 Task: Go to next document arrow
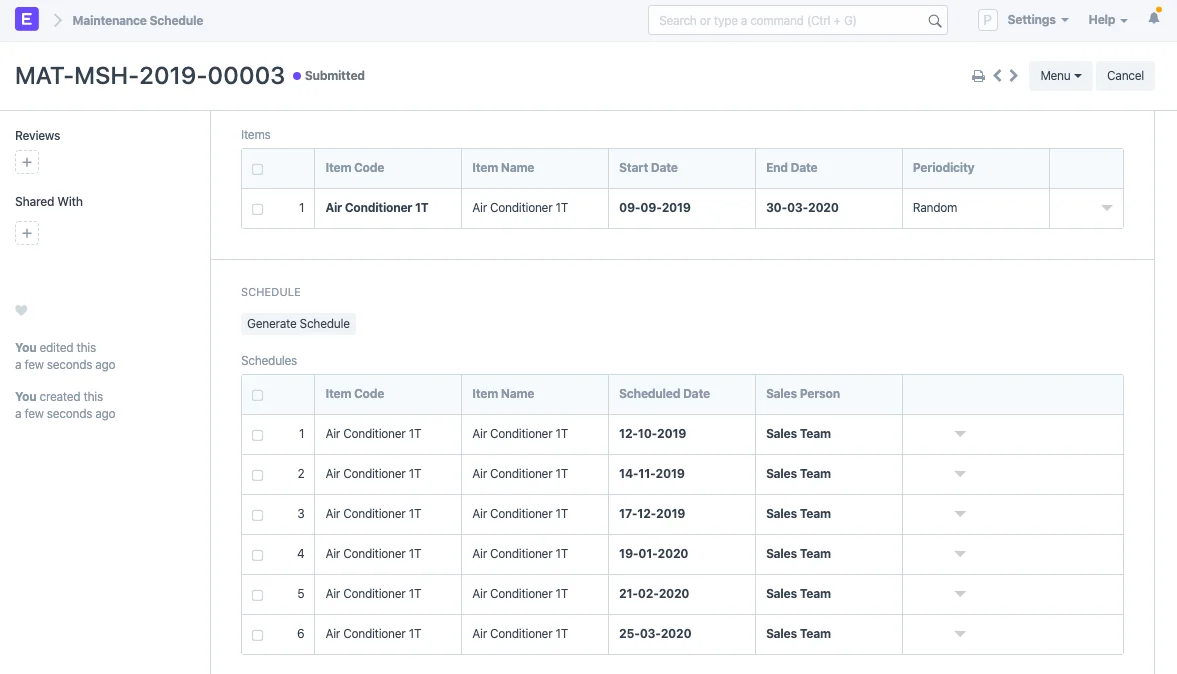click(x=1014, y=76)
